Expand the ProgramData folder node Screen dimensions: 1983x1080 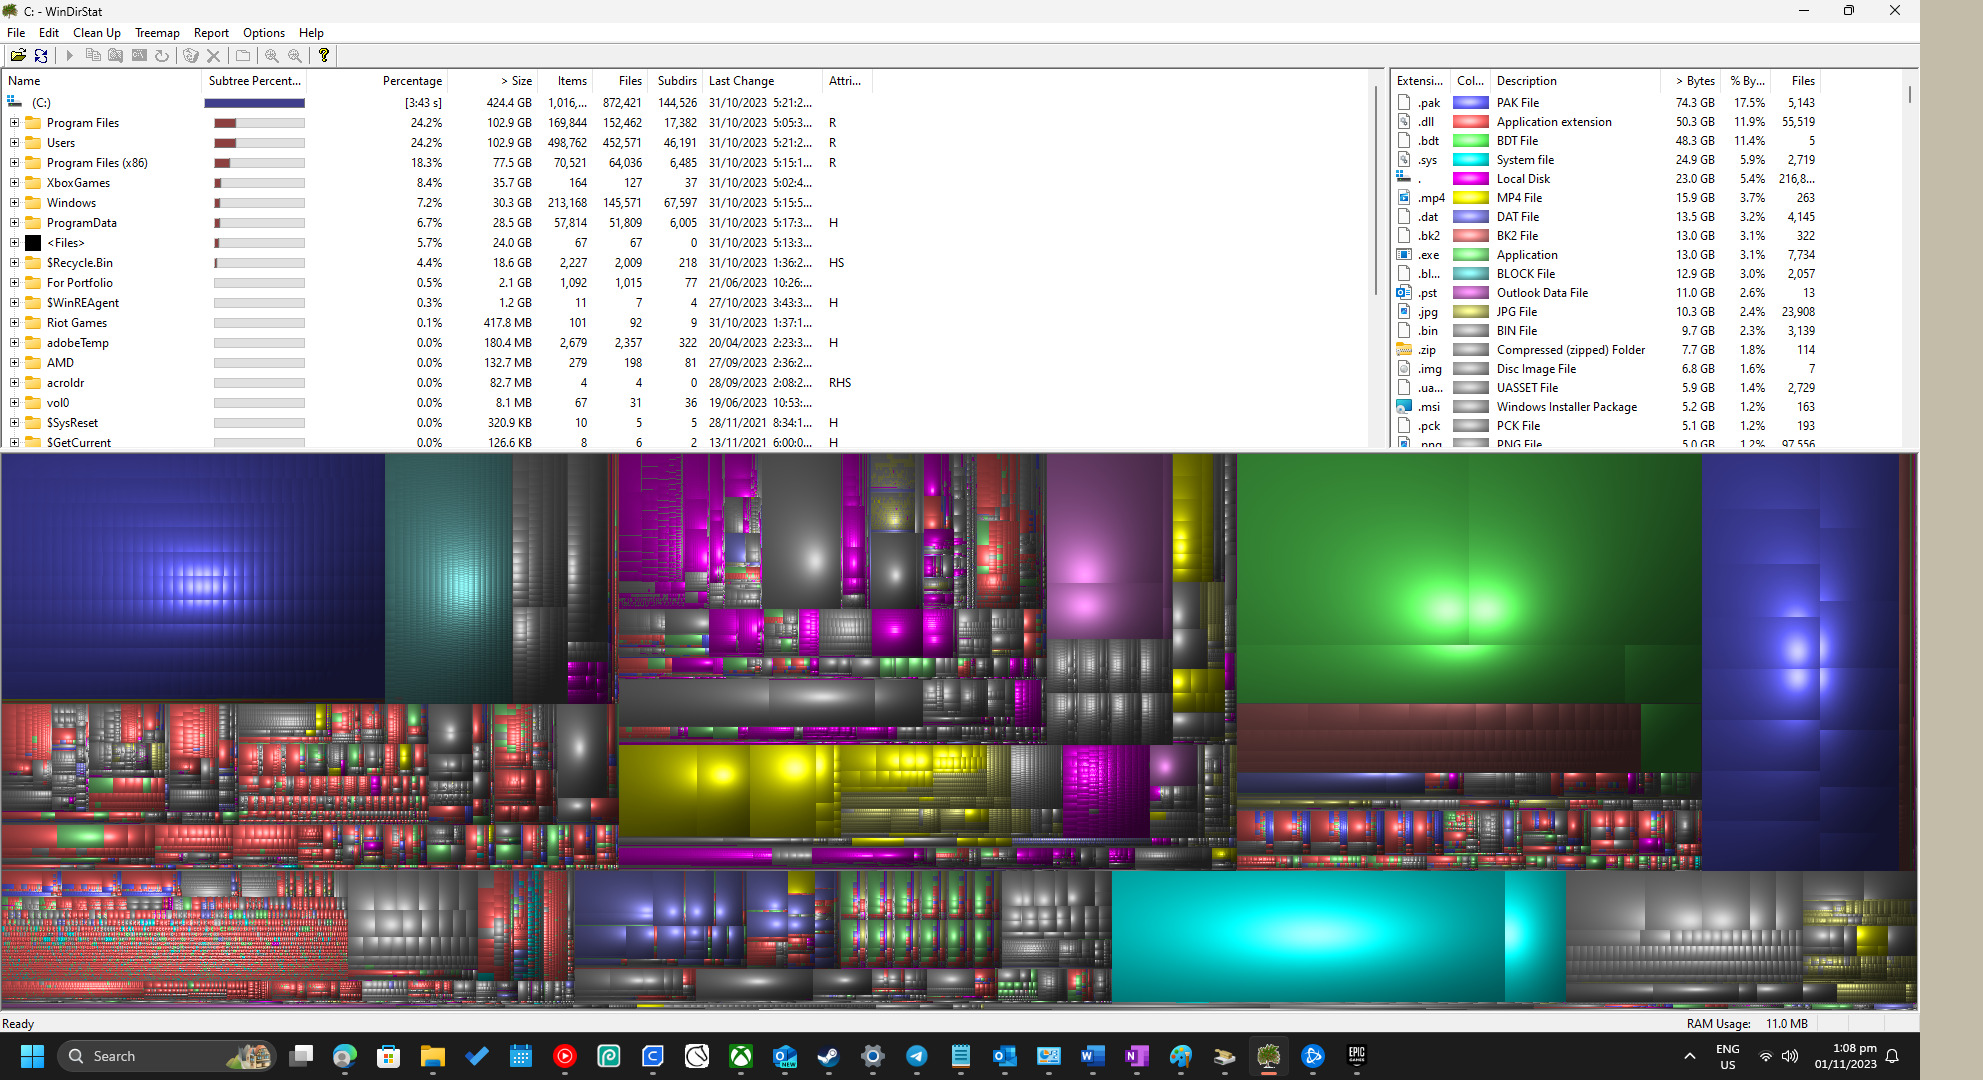point(14,223)
